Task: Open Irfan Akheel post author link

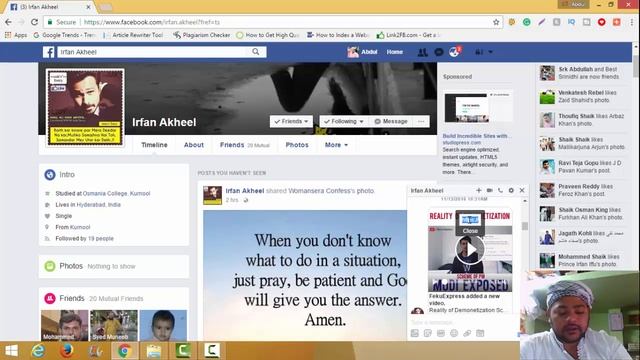Action: 244,191
